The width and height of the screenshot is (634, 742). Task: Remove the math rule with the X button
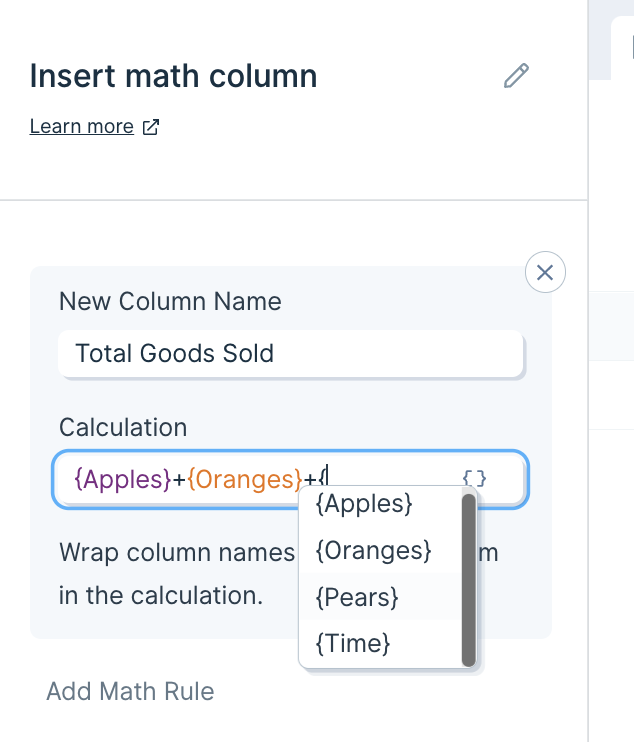545,272
